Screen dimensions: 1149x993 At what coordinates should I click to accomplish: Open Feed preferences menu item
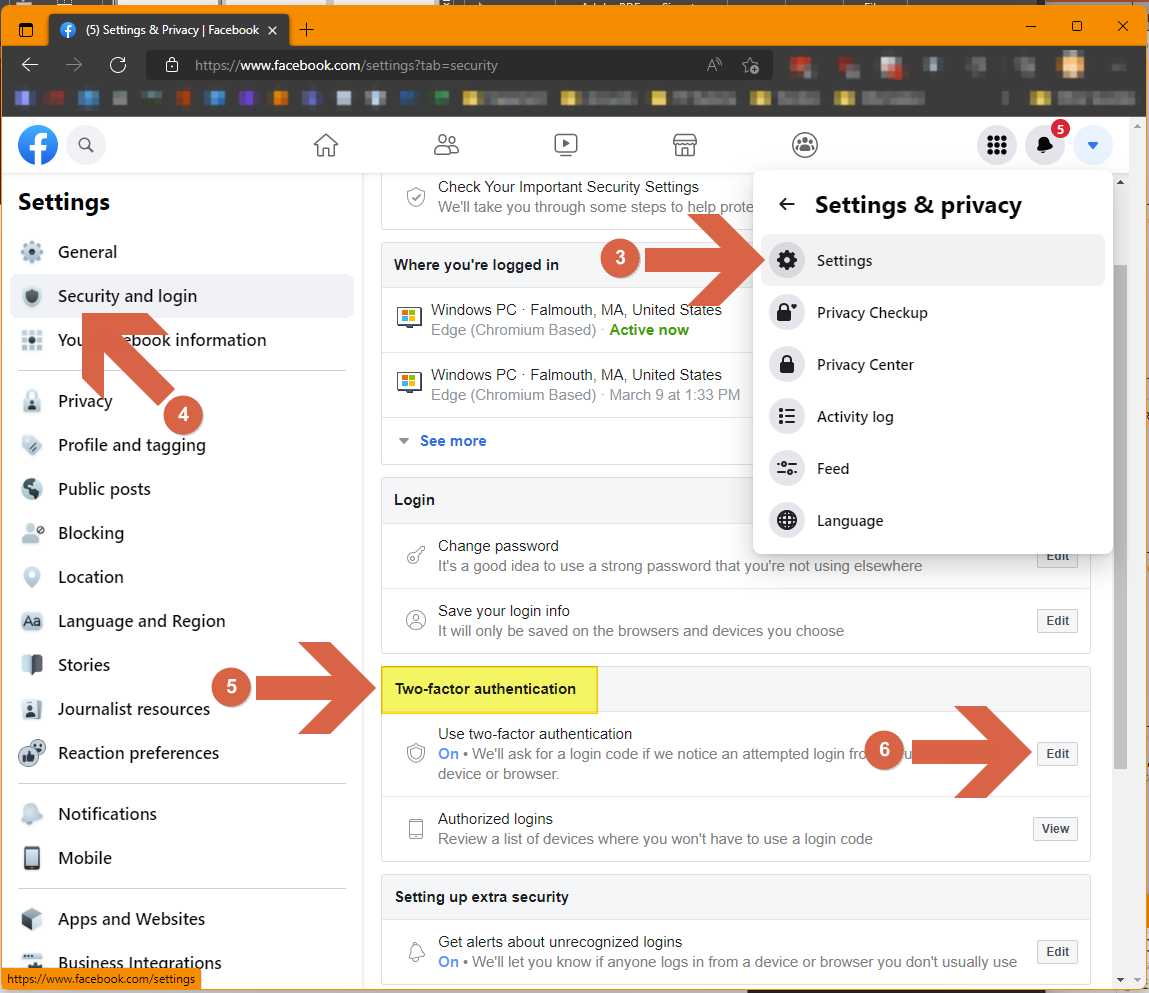point(932,468)
